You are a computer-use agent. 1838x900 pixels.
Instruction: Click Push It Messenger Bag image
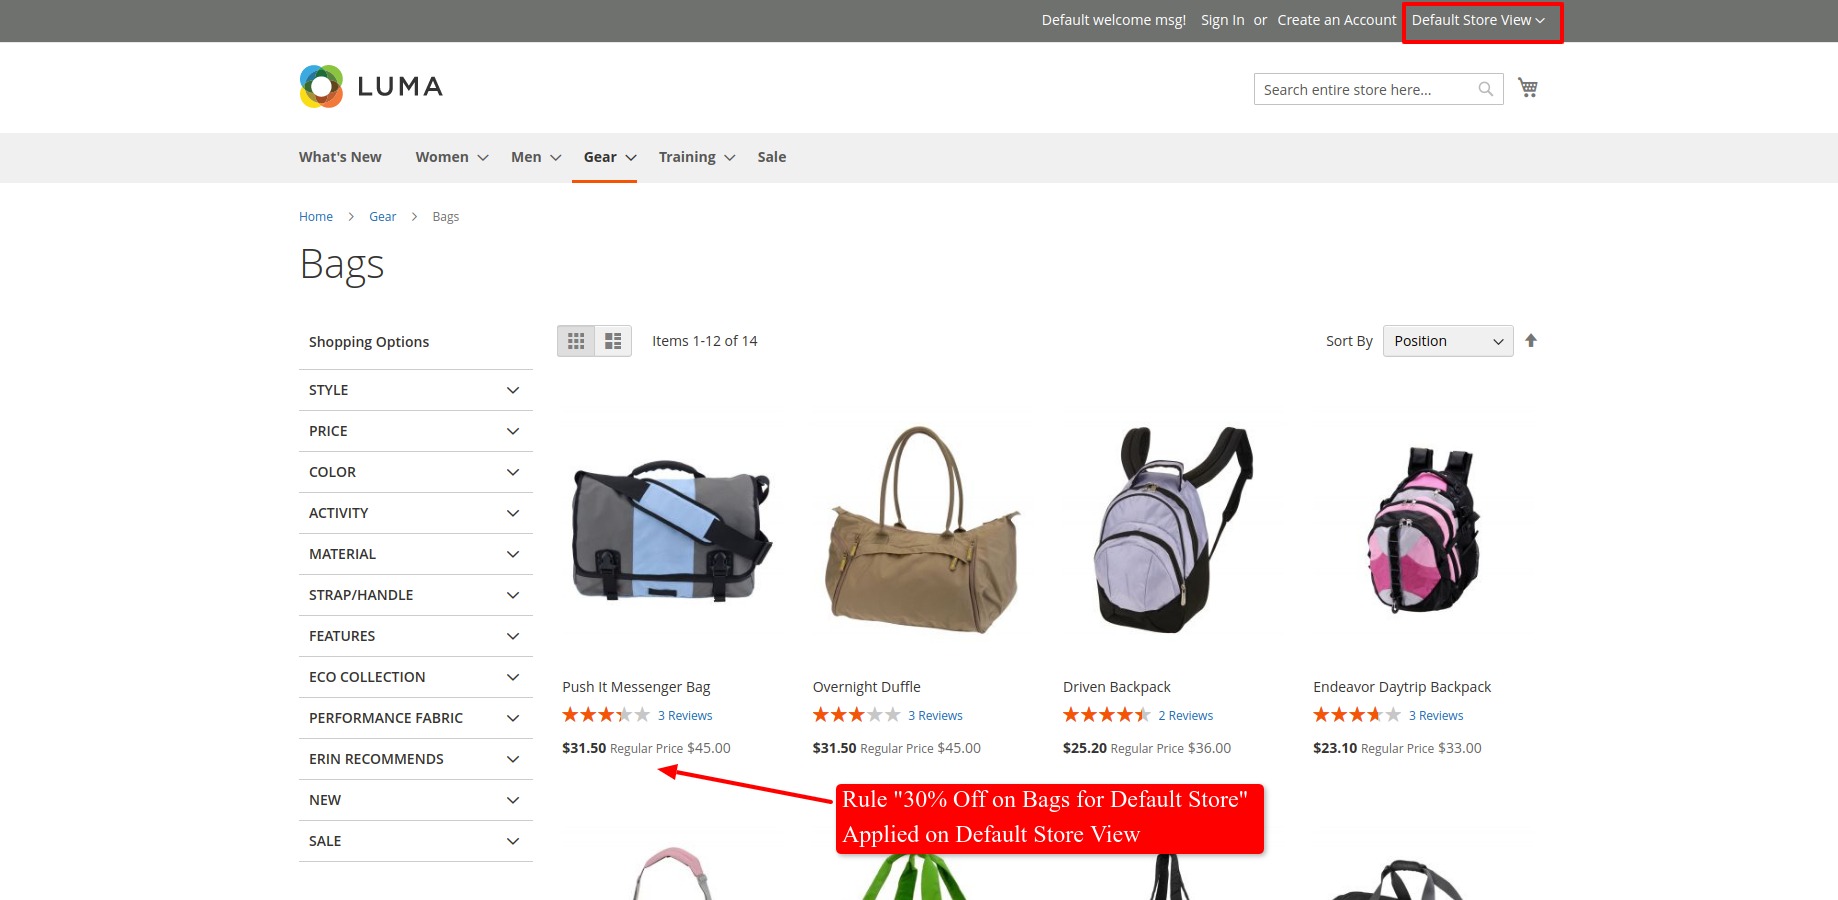[671, 531]
